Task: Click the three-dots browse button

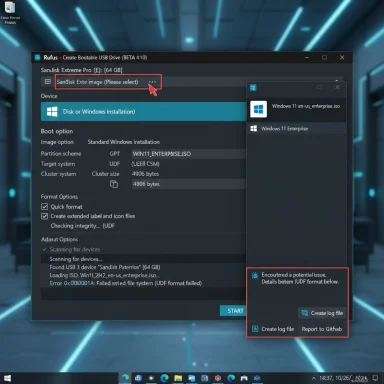Action: pos(152,82)
